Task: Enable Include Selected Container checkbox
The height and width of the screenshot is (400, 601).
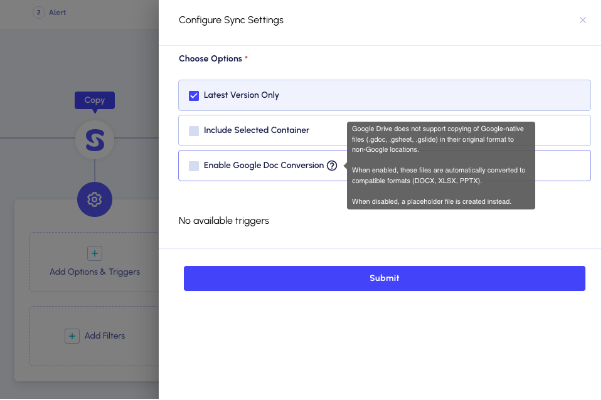Action: (194, 131)
